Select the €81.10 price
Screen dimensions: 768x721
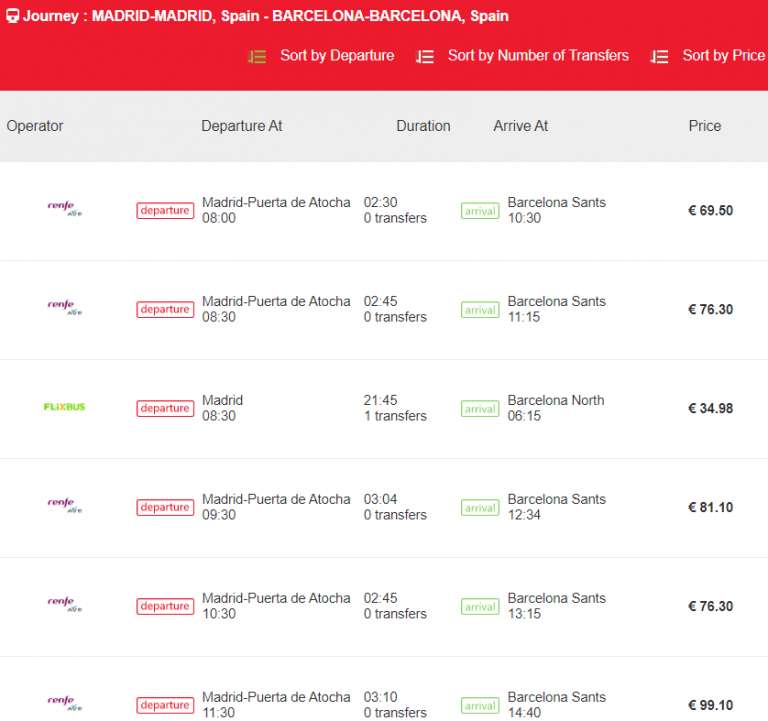tap(710, 507)
